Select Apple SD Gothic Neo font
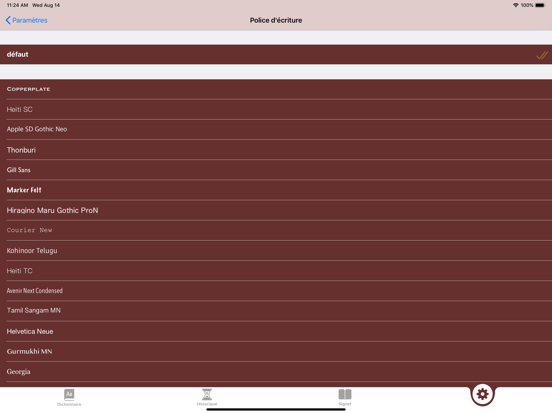This screenshot has height=414, width=552. [x=276, y=129]
